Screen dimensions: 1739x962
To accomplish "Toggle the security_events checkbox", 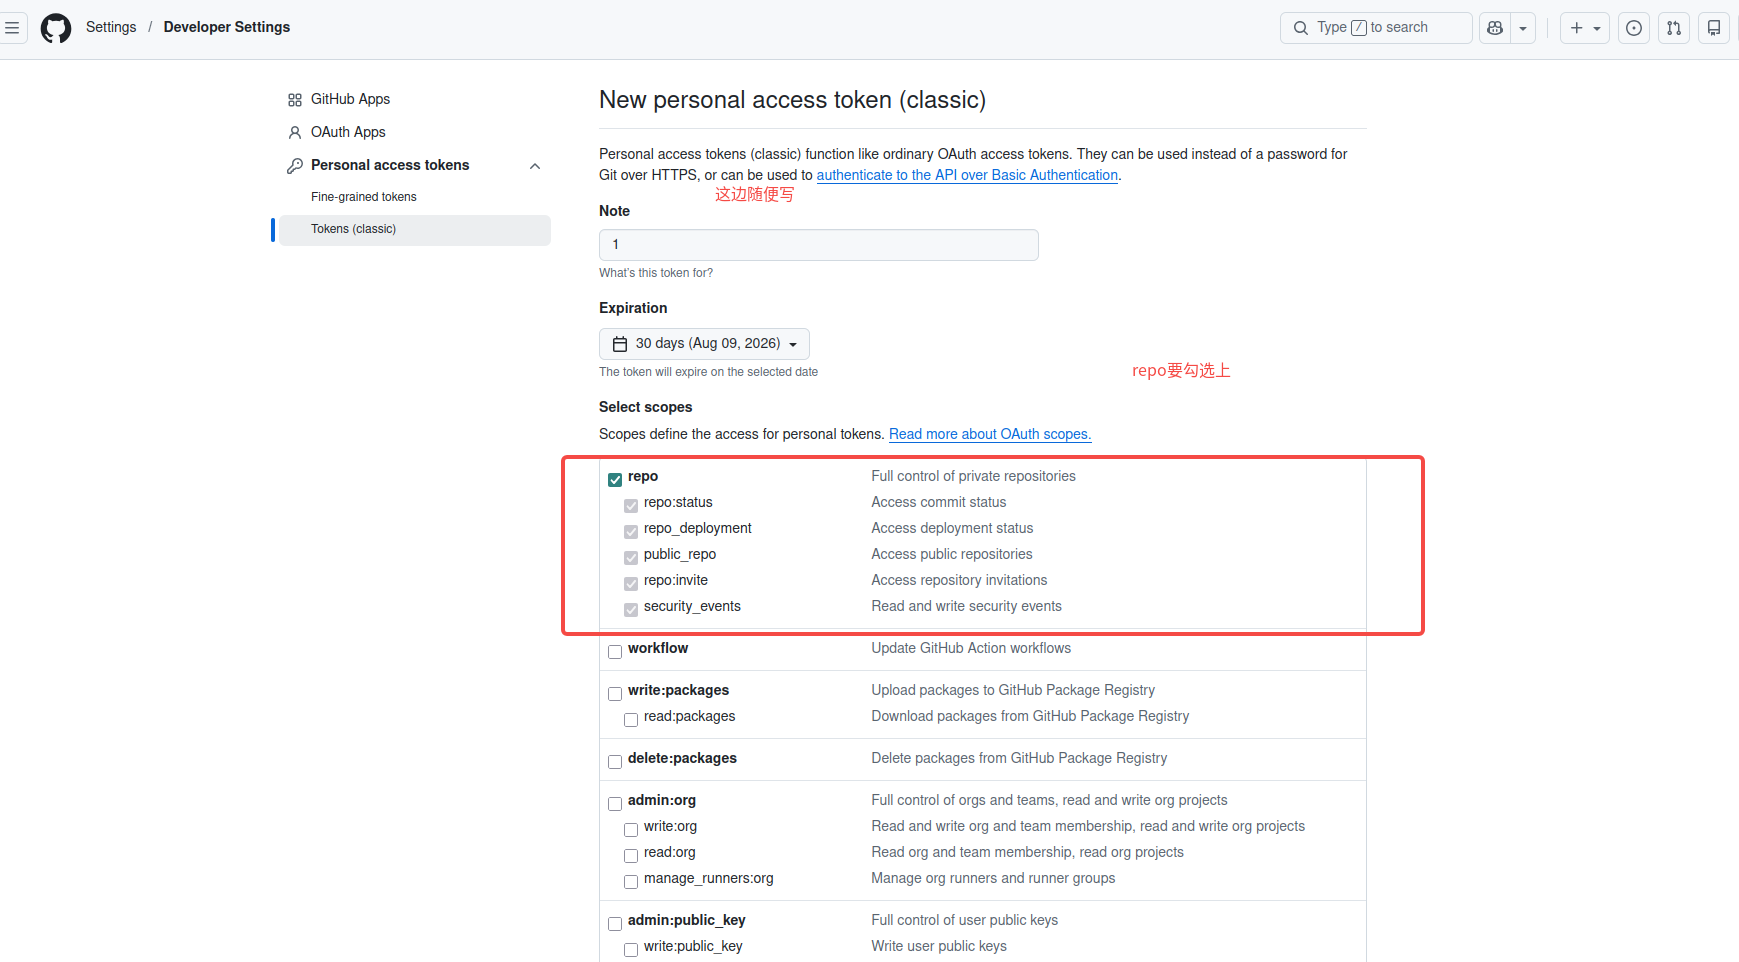I will tap(631, 610).
